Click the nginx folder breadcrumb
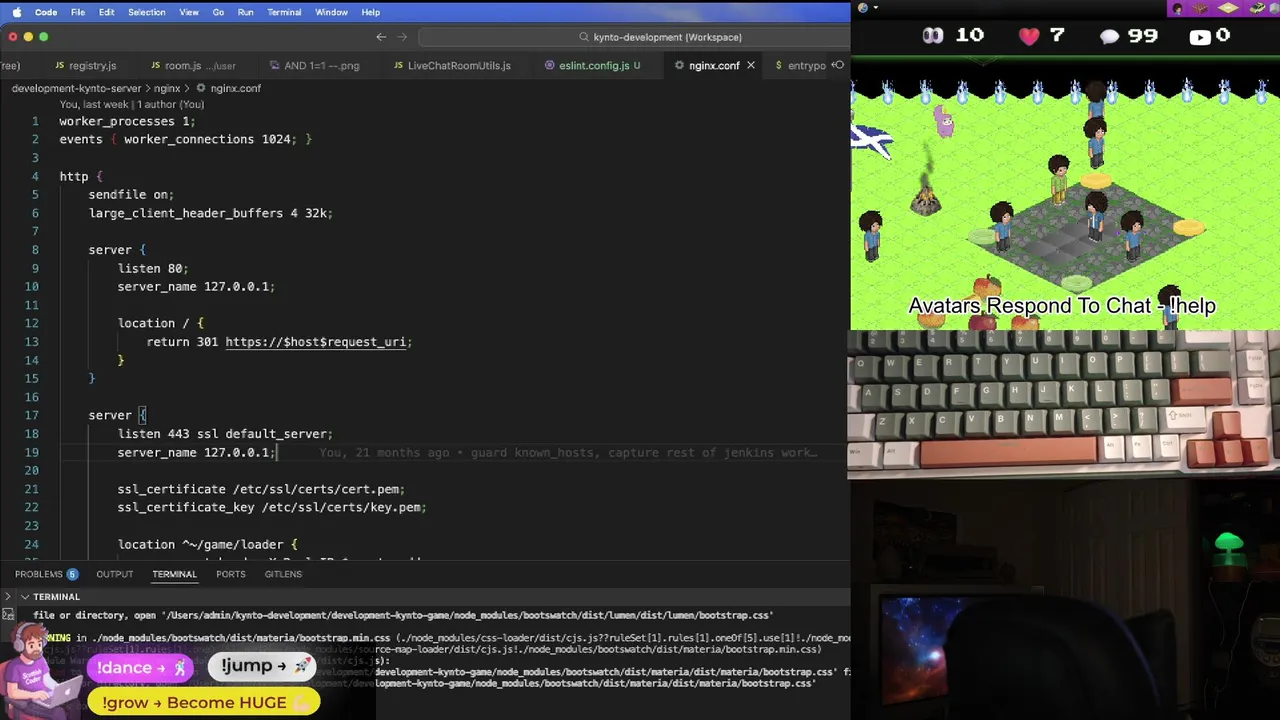The width and height of the screenshot is (1280, 720). [167, 88]
